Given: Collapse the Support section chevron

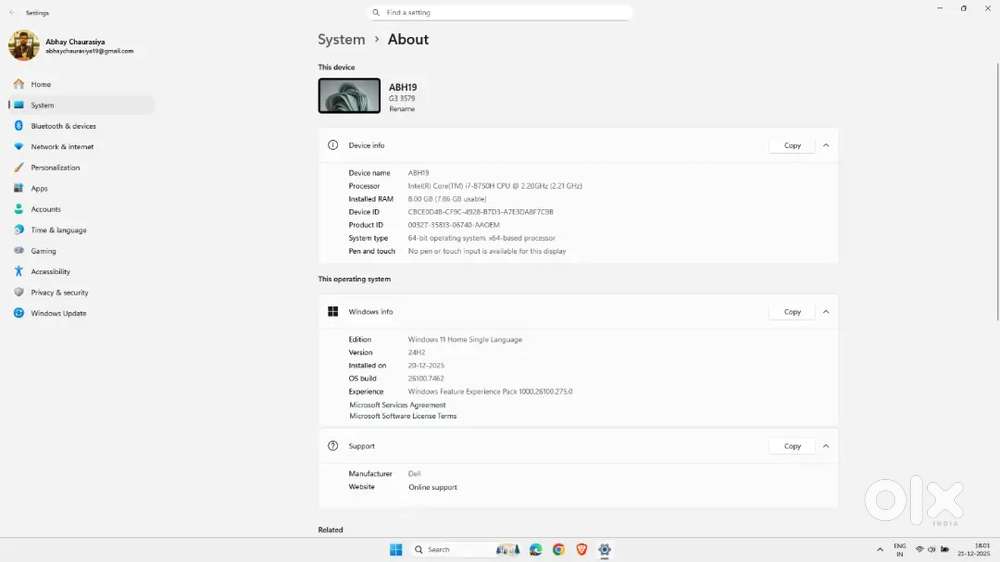Looking at the screenshot, I should click(x=826, y=446).
